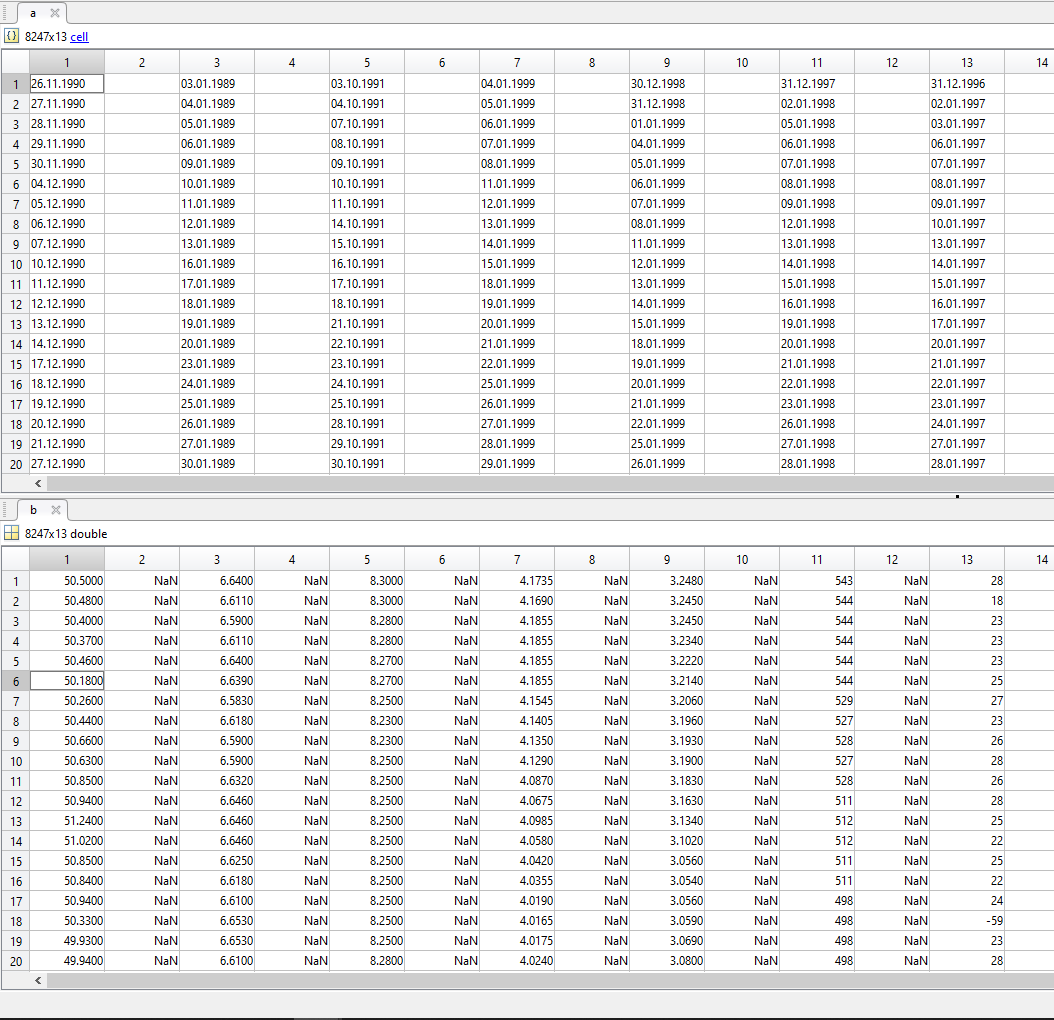Select column 11 header in table b

tap(817, 559)
